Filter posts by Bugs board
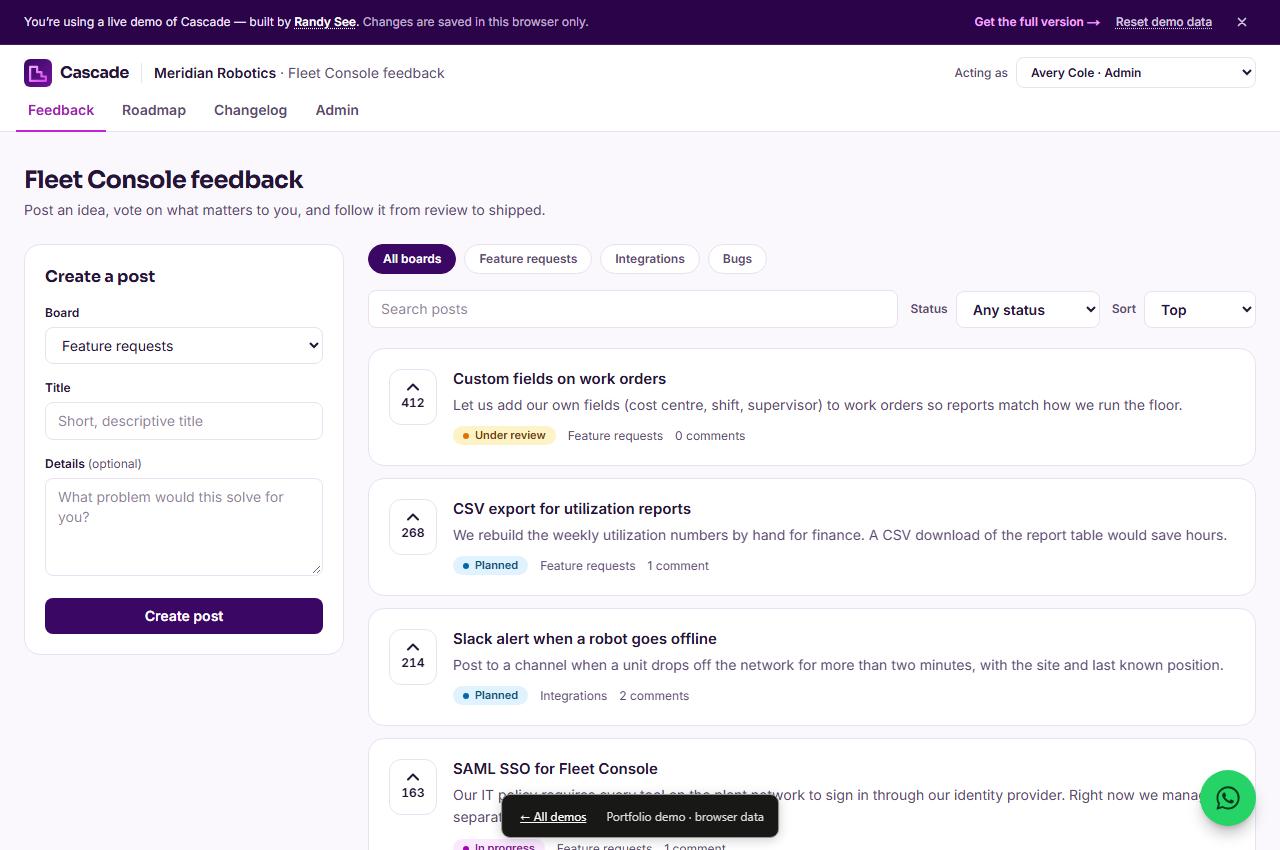This screenshot has height=850, width=1280. point(737,259)
